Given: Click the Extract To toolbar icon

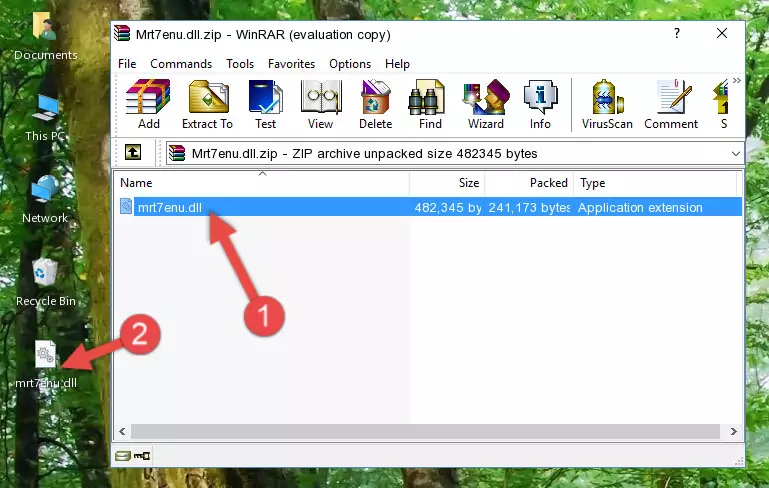Looking at the screenshot, I should pos(207,104).
